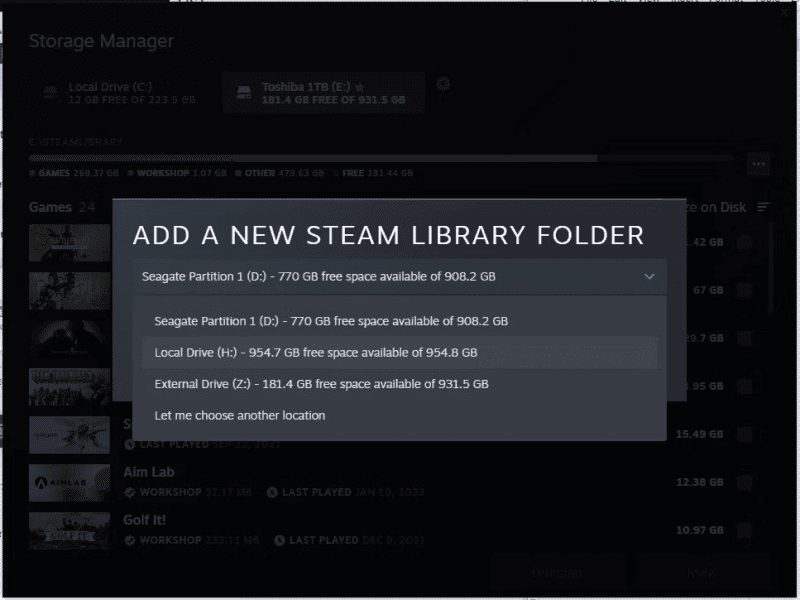Screen dimensions: 800x600
Task: Click the default-drive star icon on Toshiba
Action: (x=359, y=87)
